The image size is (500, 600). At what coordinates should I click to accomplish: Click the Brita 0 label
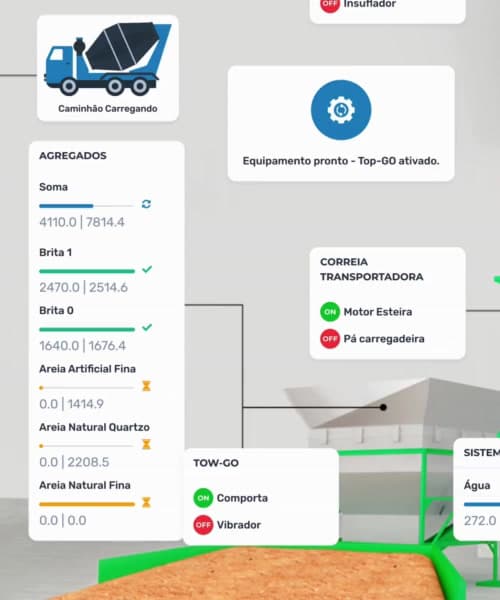56,310
